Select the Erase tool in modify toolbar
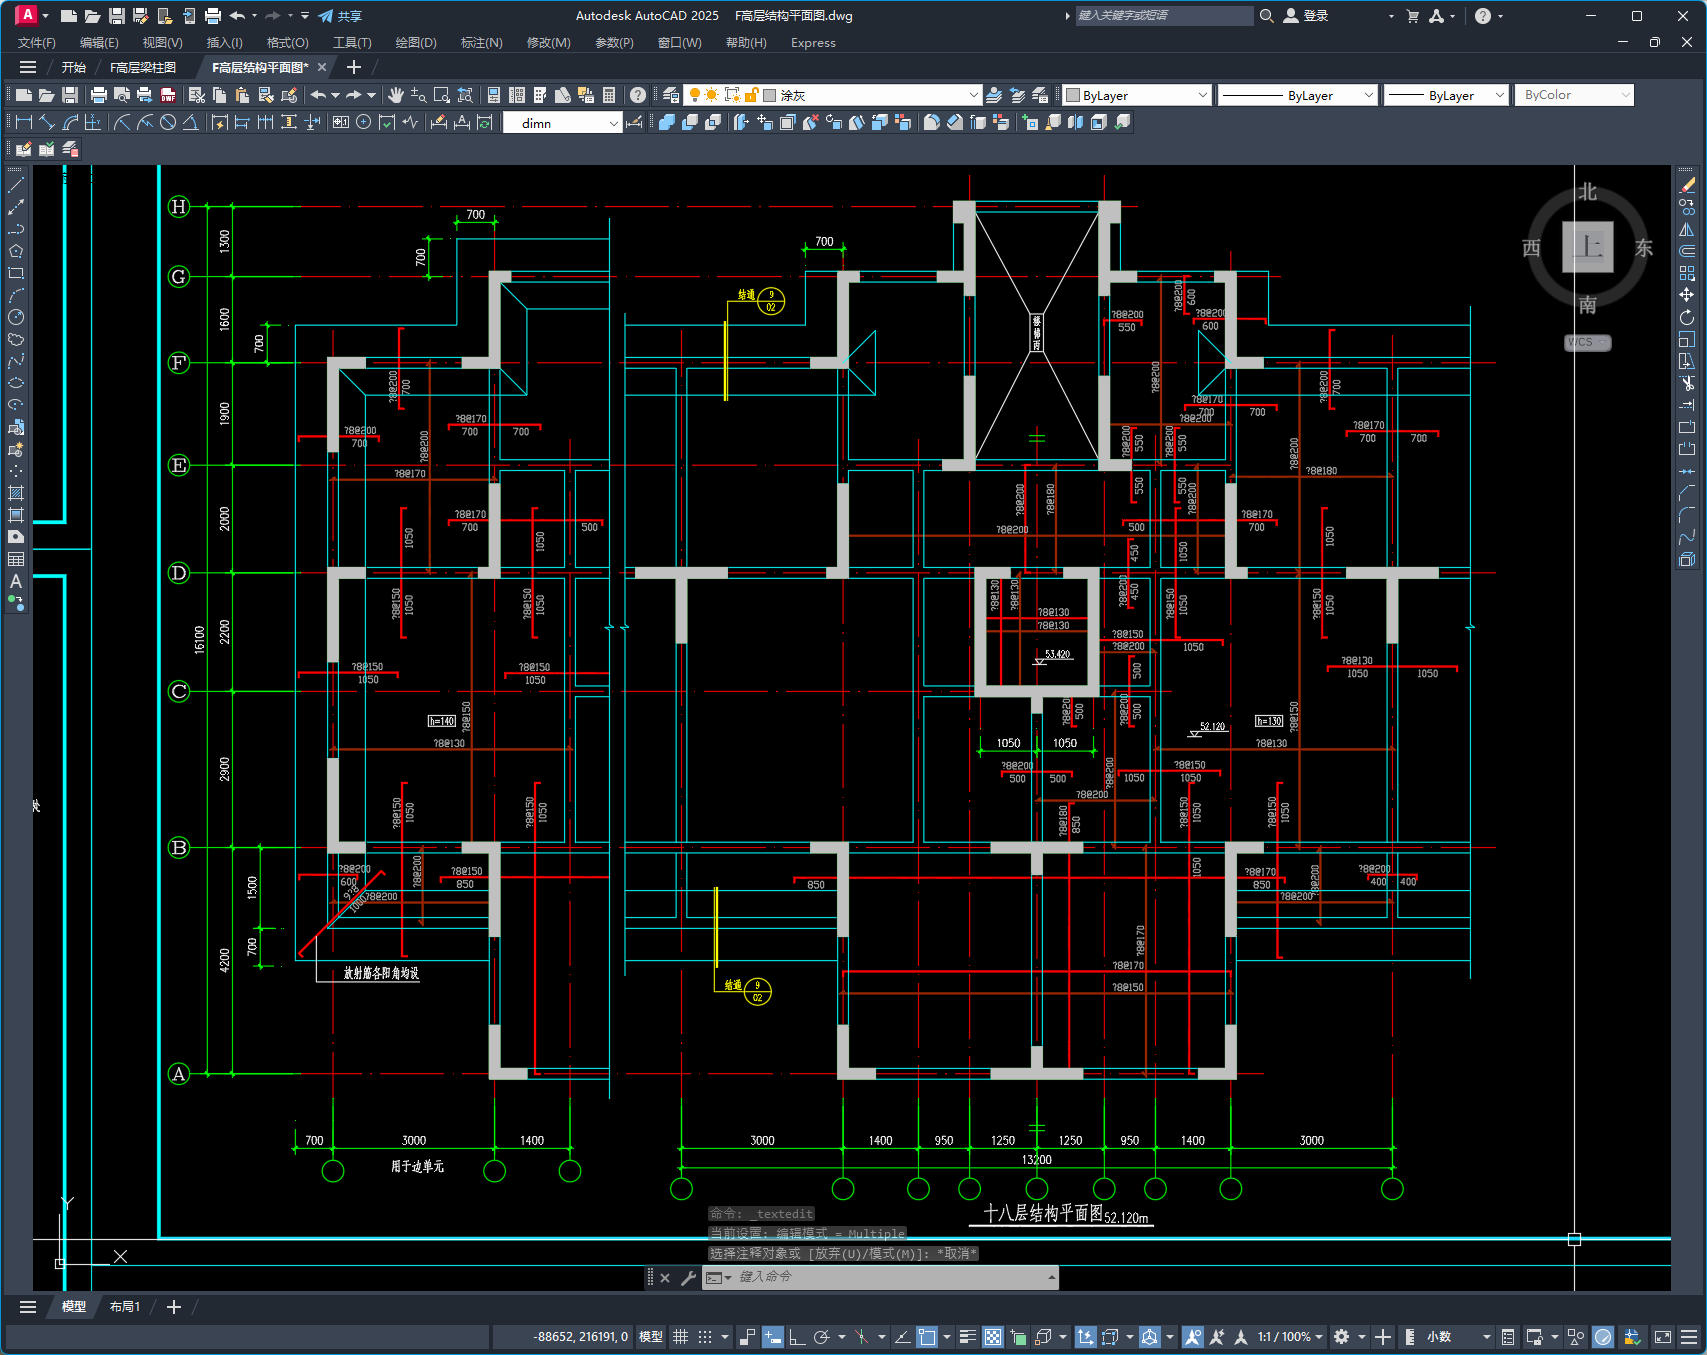The height and width of the screenshot is (1355, 1707). pos(1687,185)
